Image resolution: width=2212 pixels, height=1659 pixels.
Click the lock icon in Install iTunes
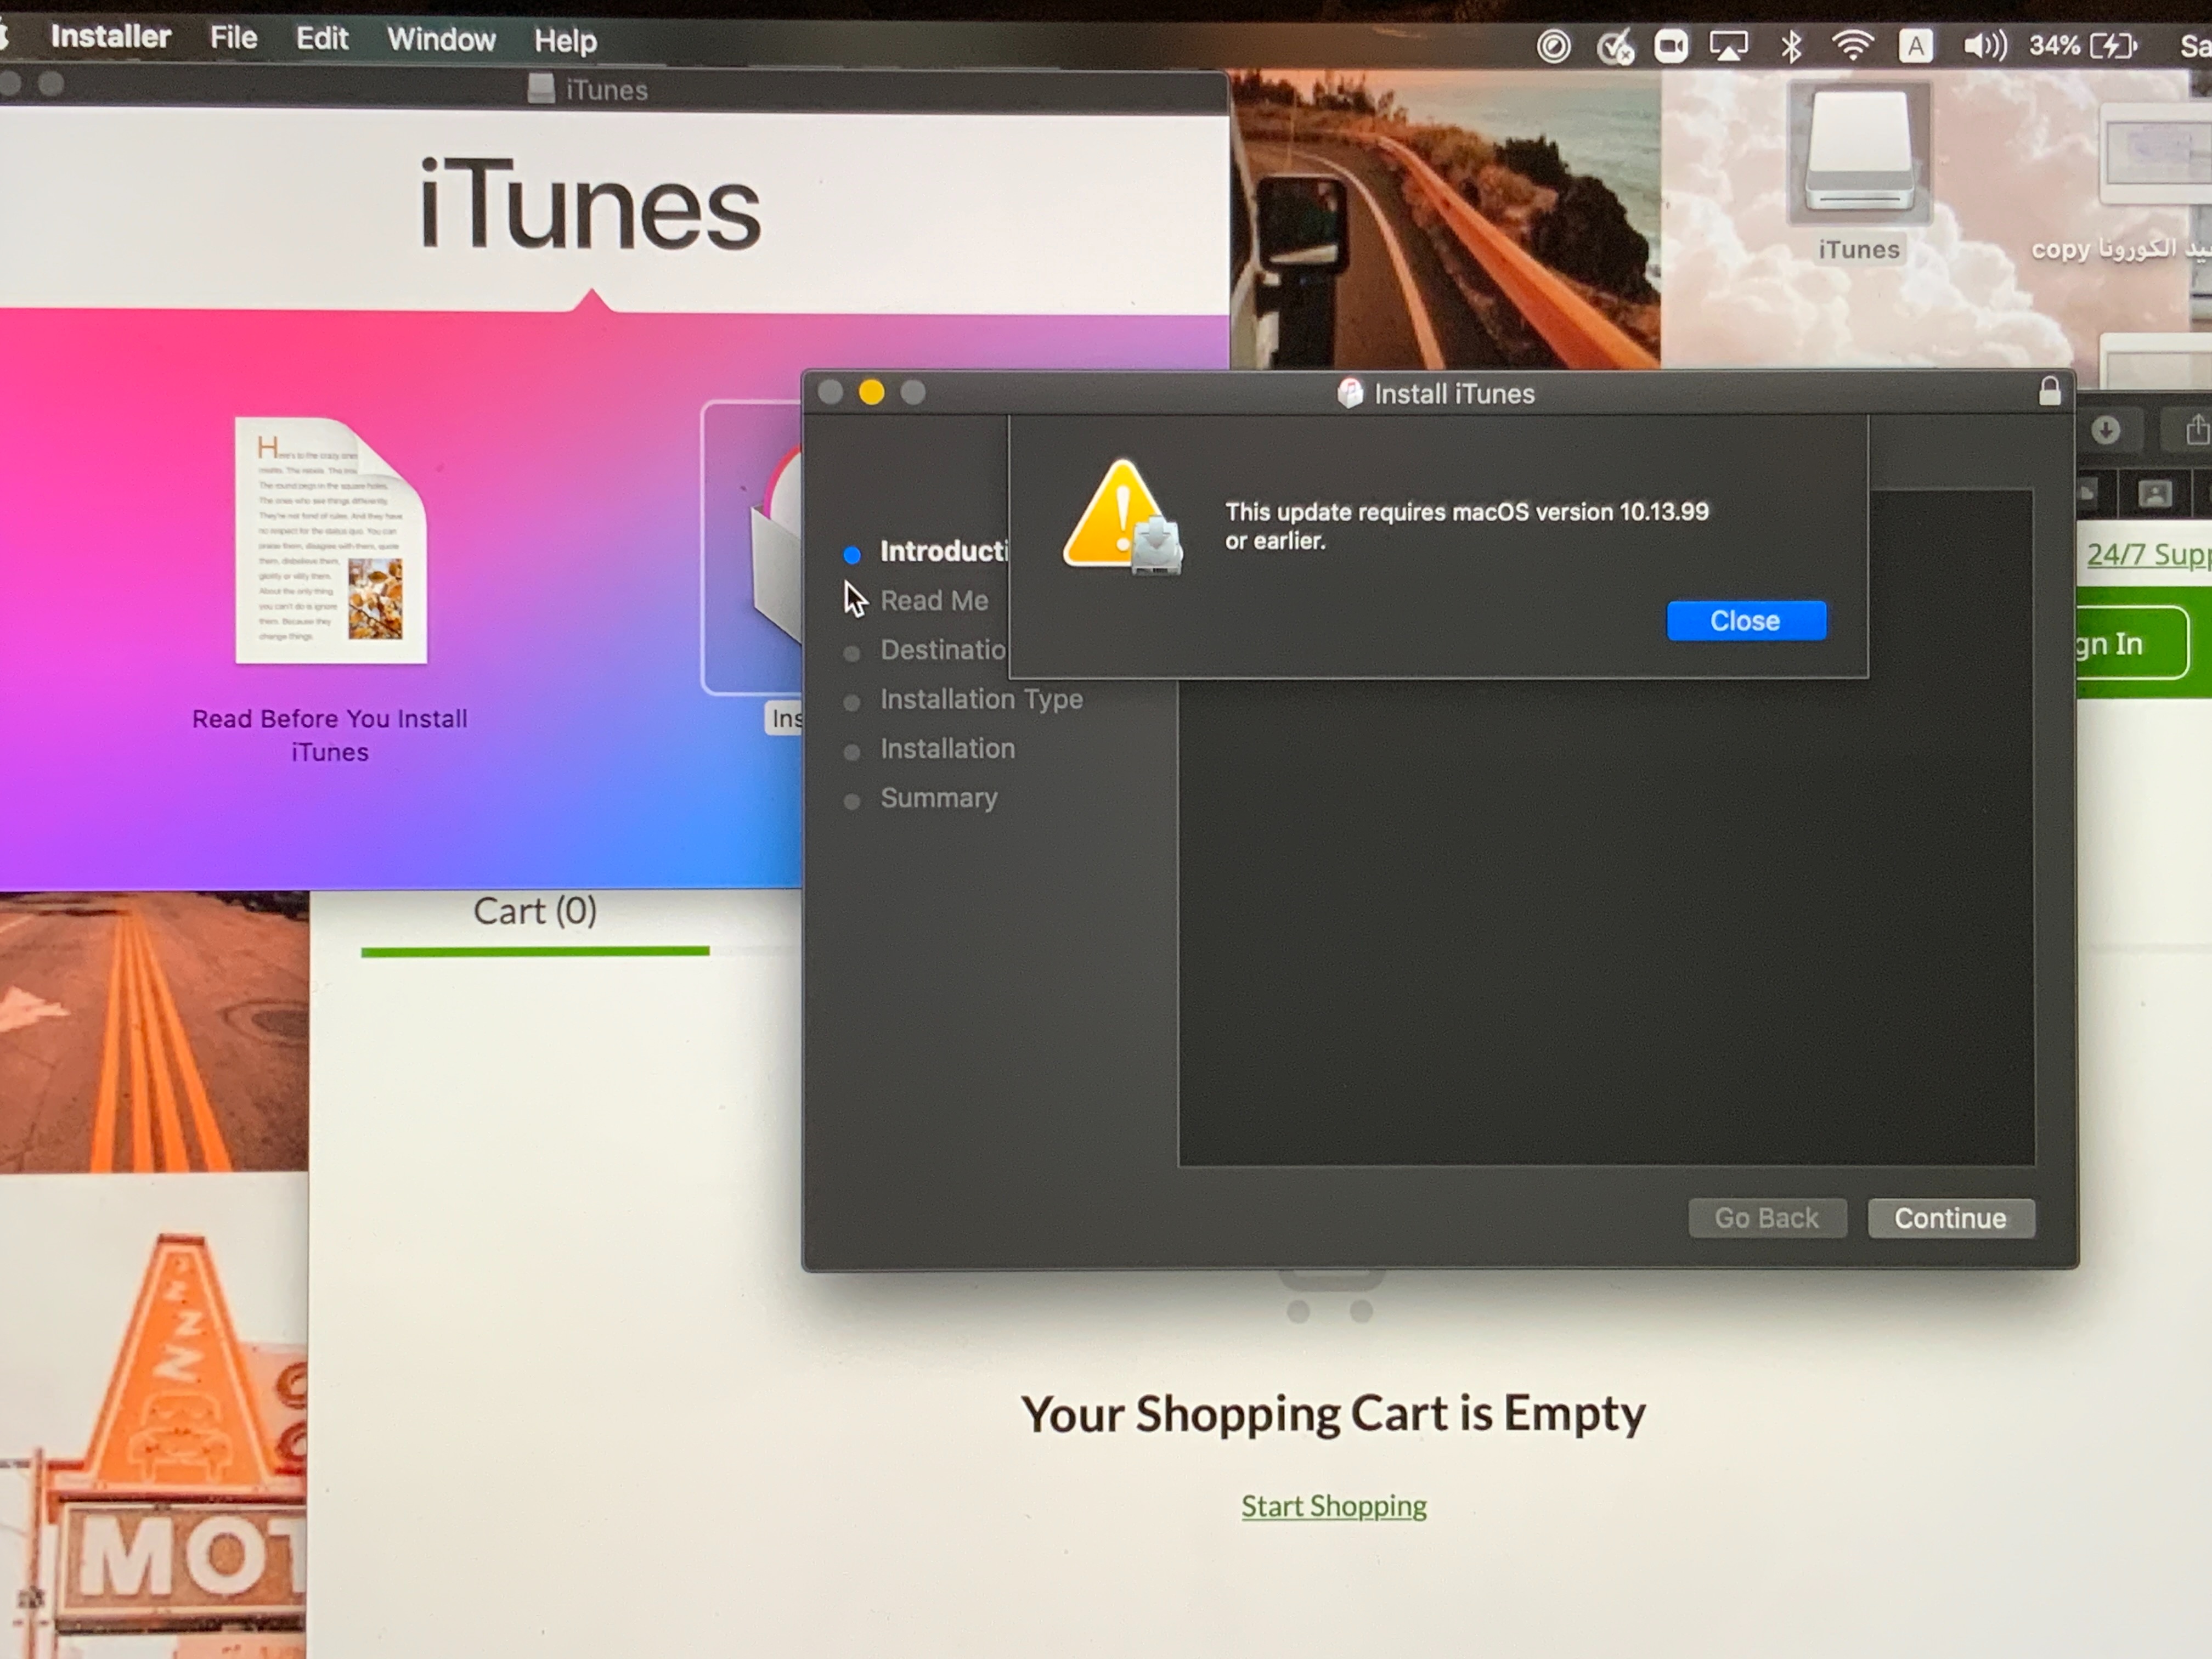2049,391
